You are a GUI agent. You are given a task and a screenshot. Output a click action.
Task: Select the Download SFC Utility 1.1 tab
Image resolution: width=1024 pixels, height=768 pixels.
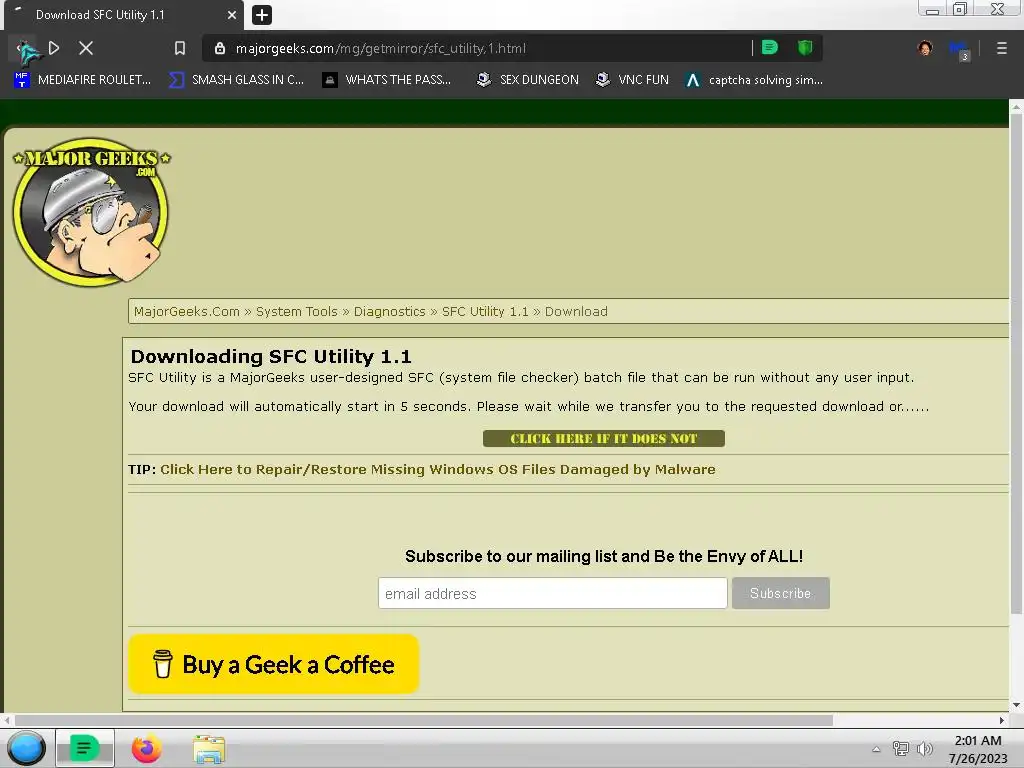pyautogui.click(x=123, y=15)
